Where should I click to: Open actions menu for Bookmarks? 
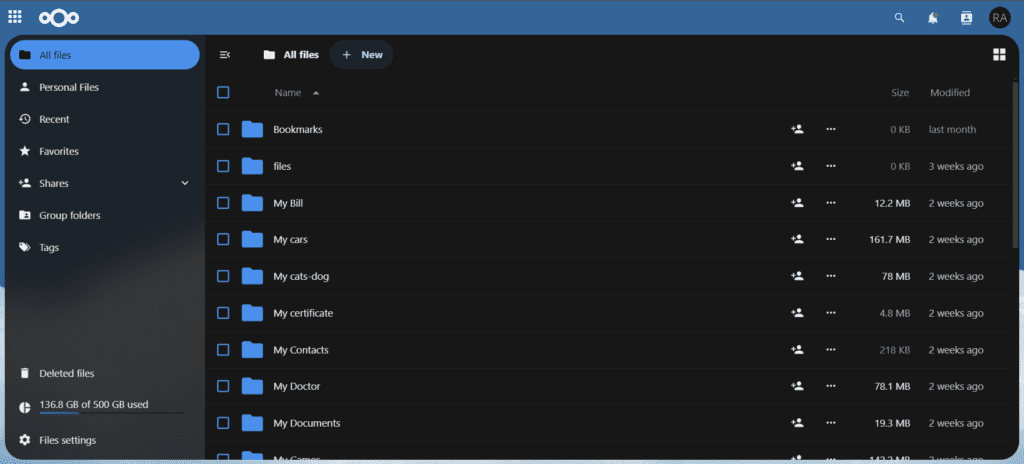click(831, 129)
